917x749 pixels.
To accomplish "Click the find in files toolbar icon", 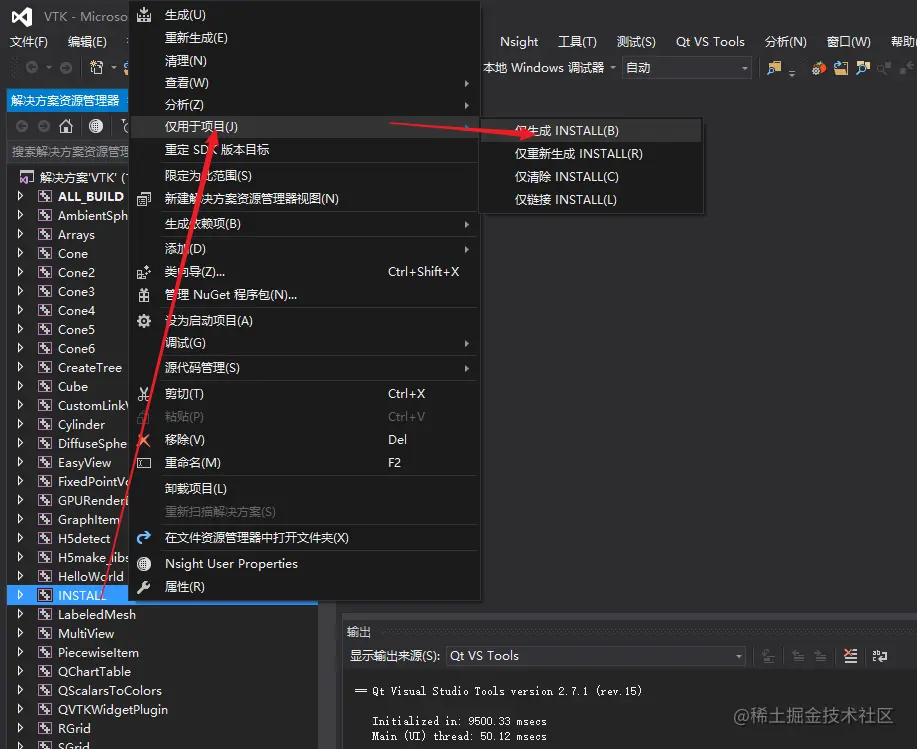I will [774, 68].
